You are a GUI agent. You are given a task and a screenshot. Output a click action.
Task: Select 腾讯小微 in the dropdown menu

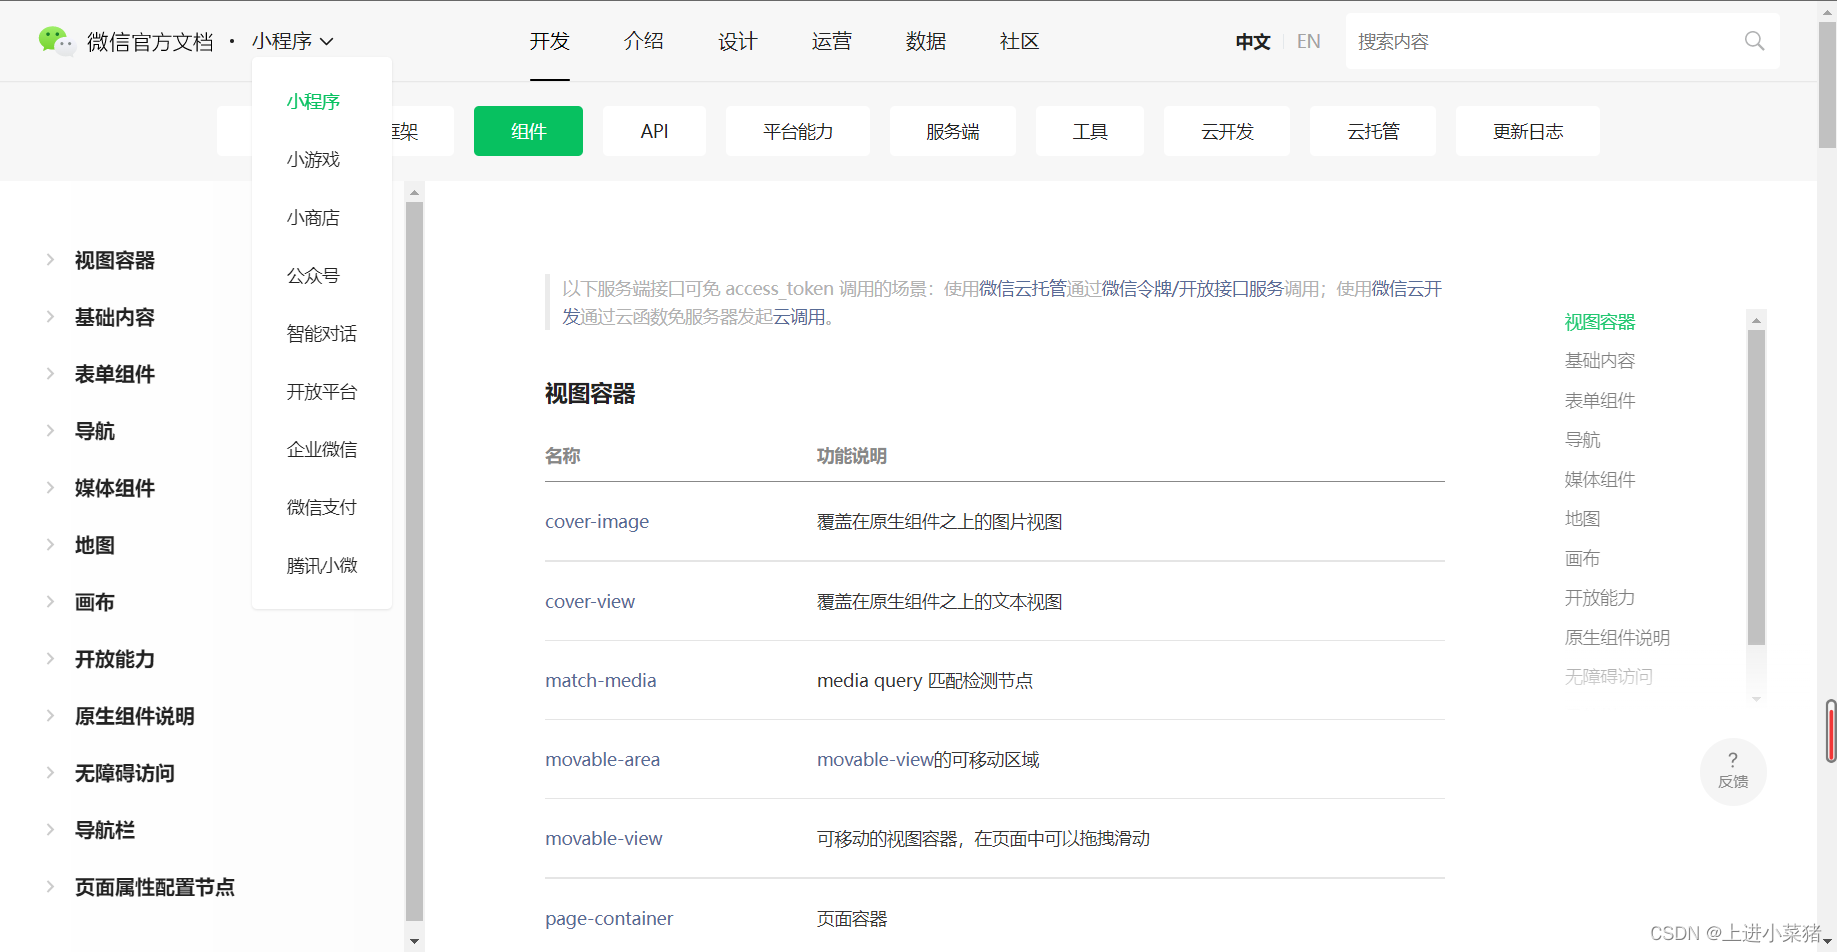pyautogui.click(x=322, y=565)
